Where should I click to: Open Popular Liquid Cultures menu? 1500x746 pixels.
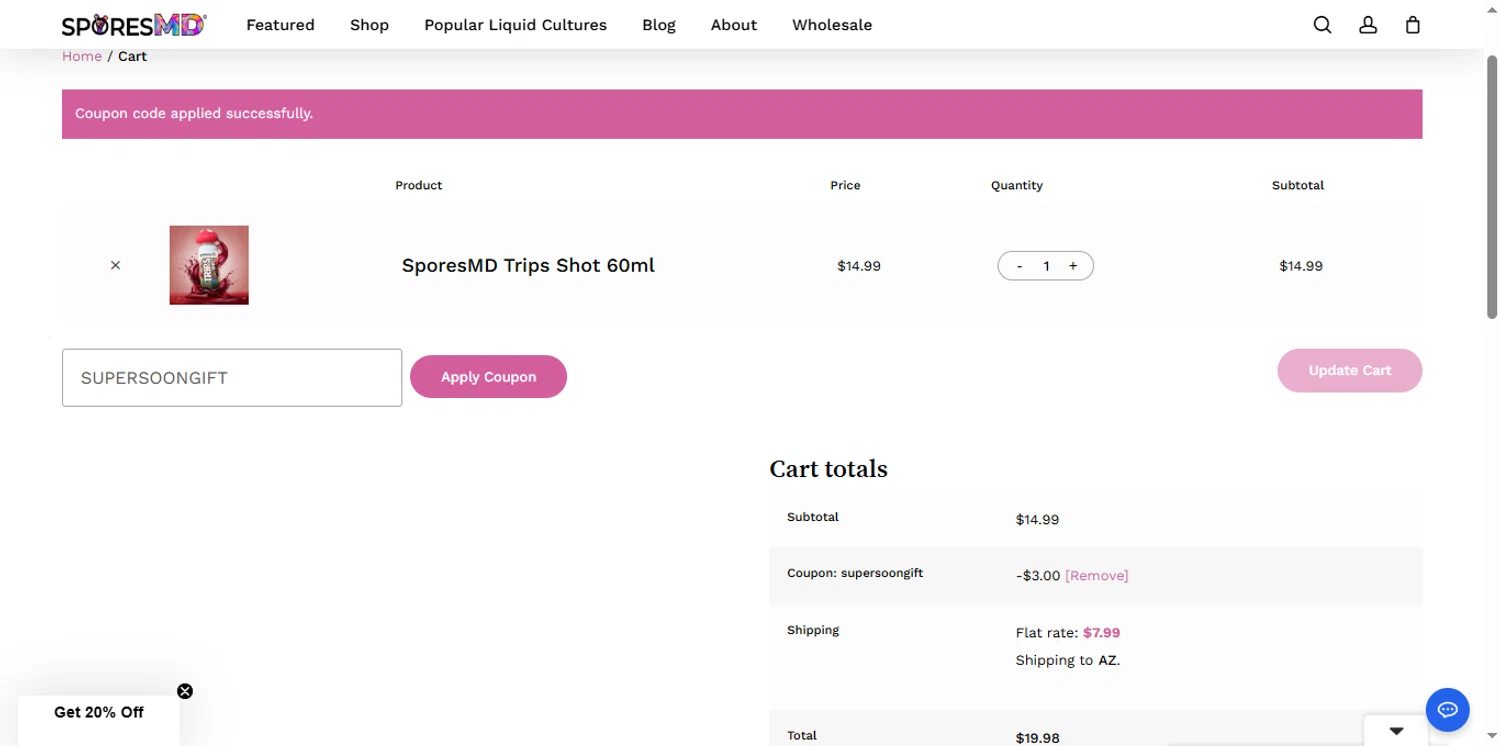(x=515, y=25)
